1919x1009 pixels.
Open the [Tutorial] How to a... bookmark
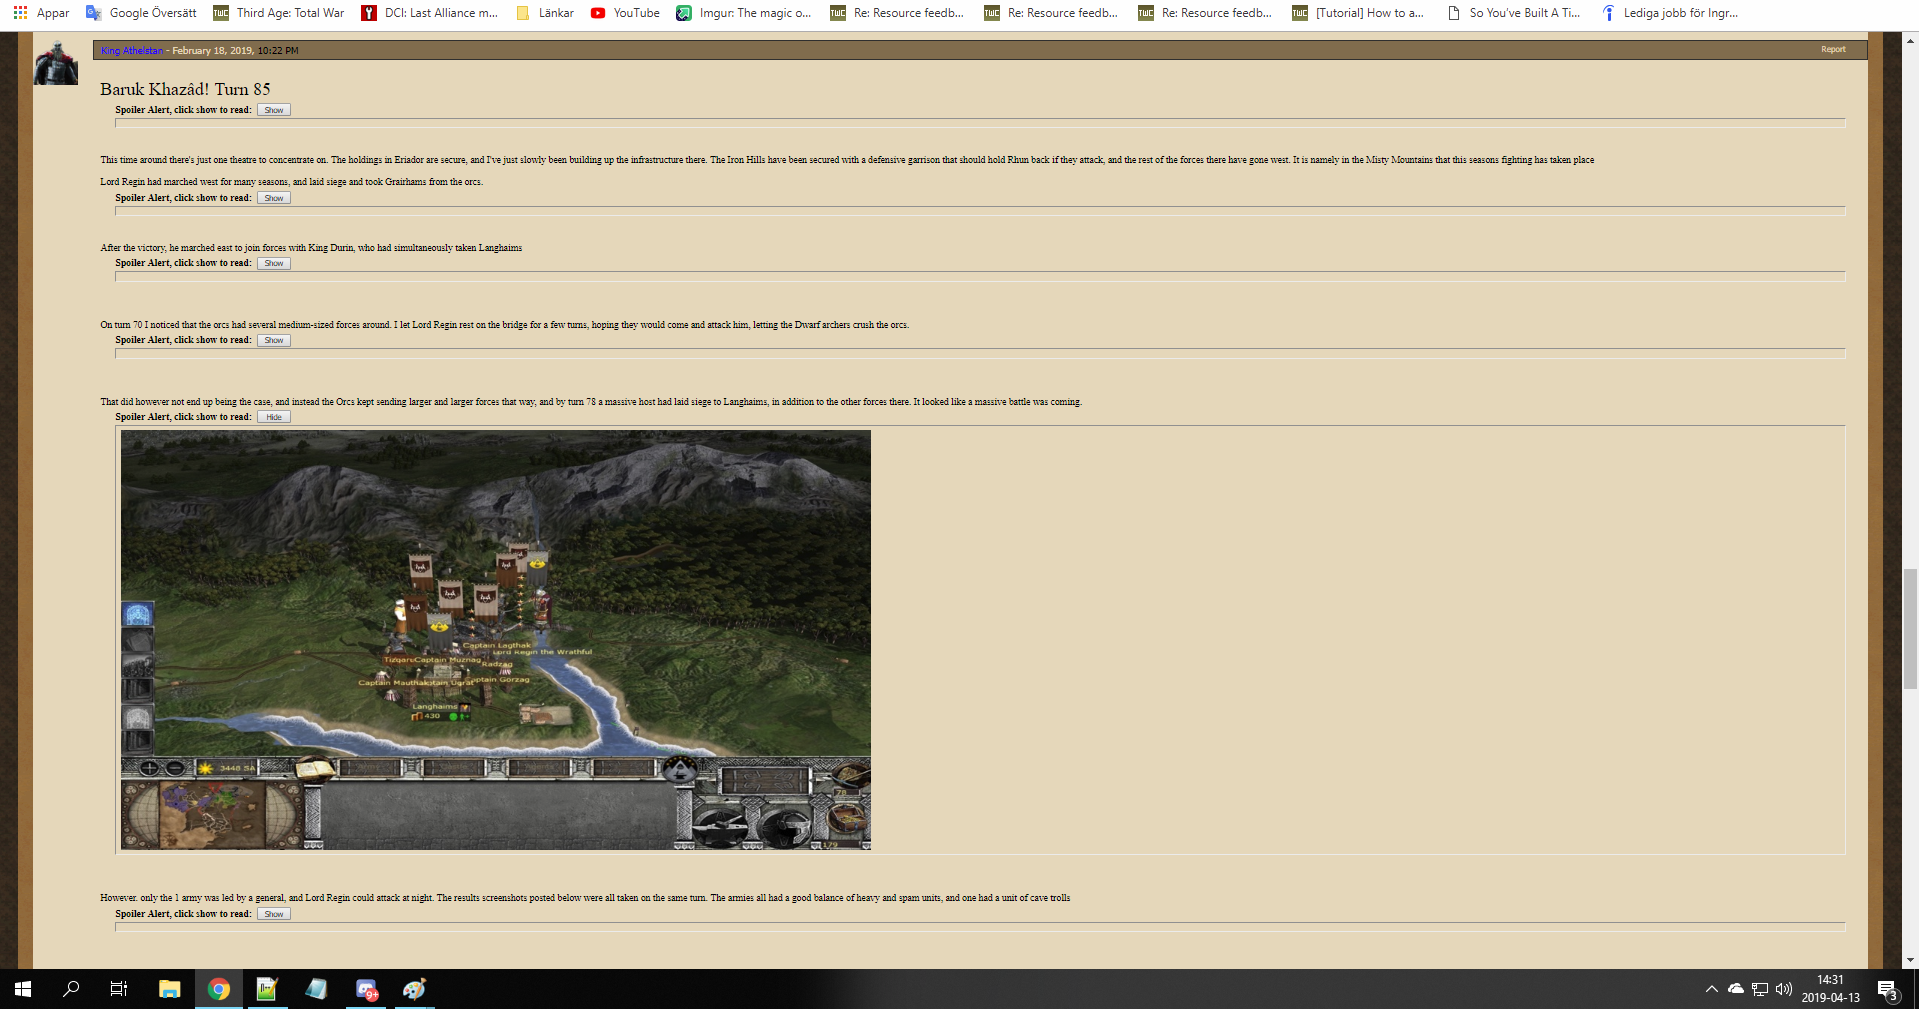click(x=1358, y=13)
